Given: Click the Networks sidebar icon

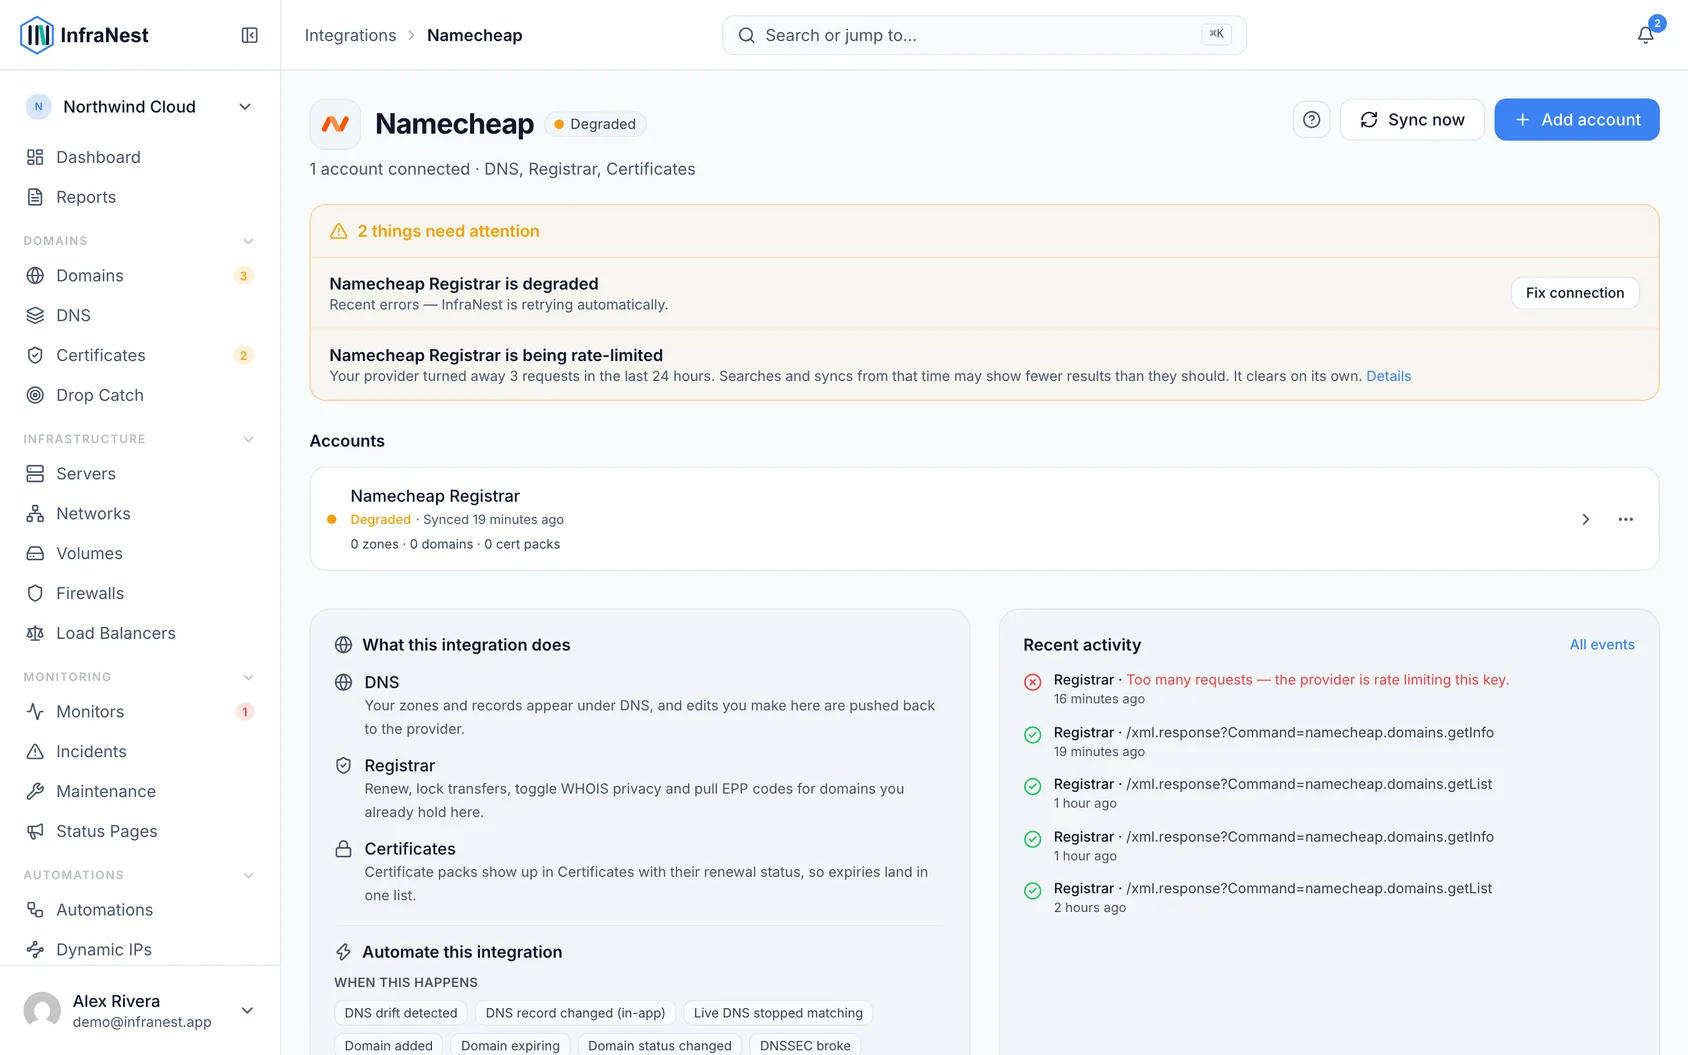Looking at the screenshot, I should (35, 513).
